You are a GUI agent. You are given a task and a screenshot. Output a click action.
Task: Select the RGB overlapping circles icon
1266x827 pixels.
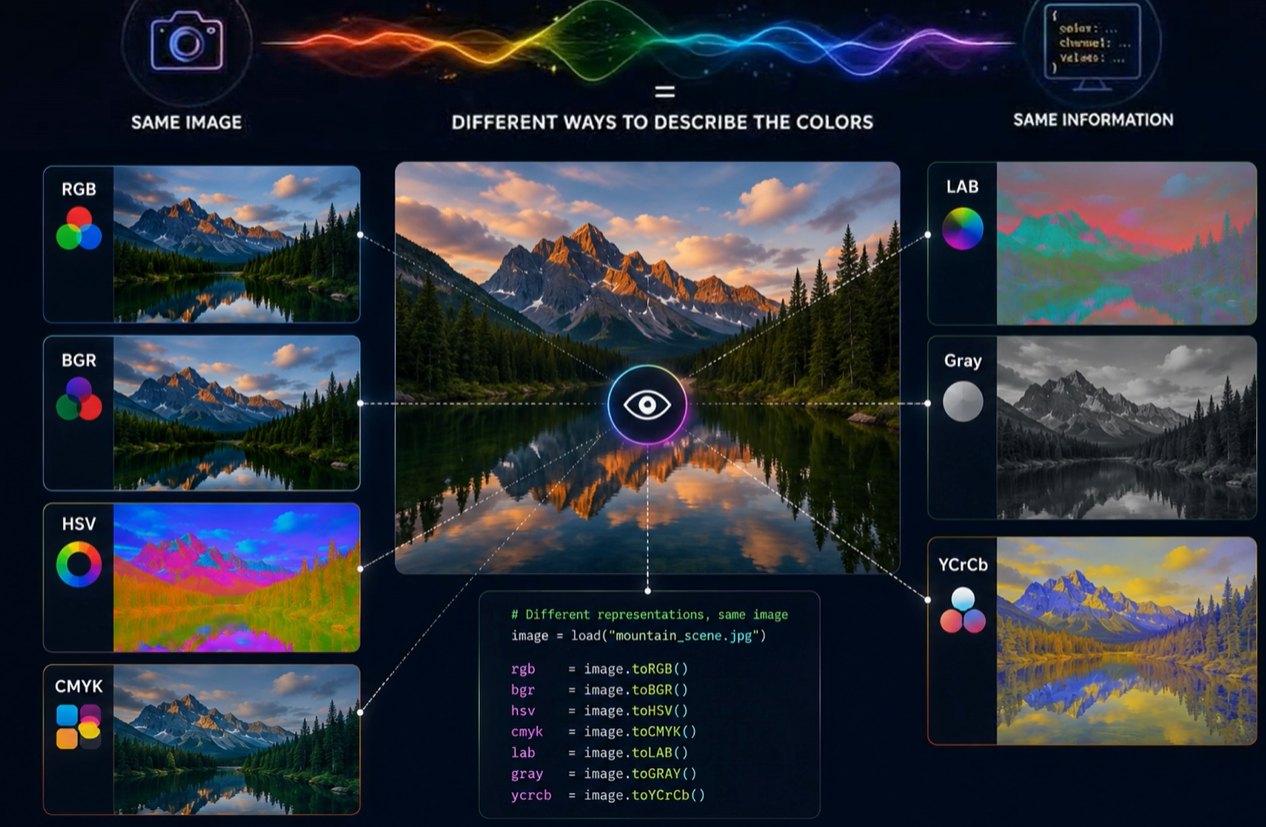tap(79, 228)
